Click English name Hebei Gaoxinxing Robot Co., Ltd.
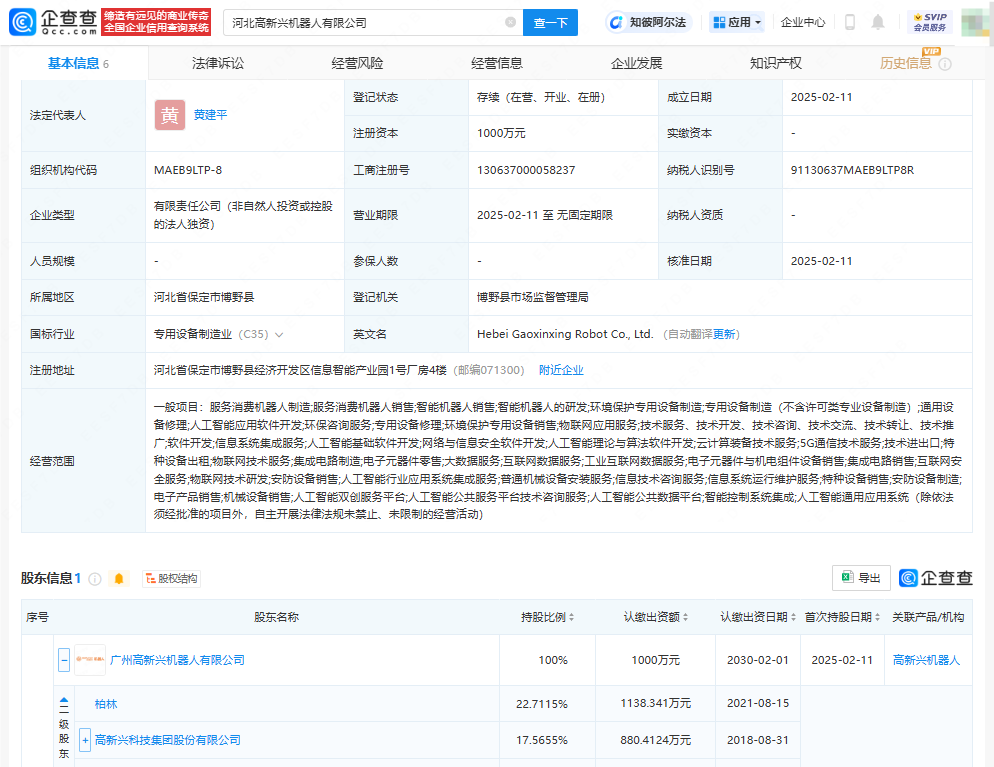The width and height of the screenshot is (994, 767). tap(565, 334)
